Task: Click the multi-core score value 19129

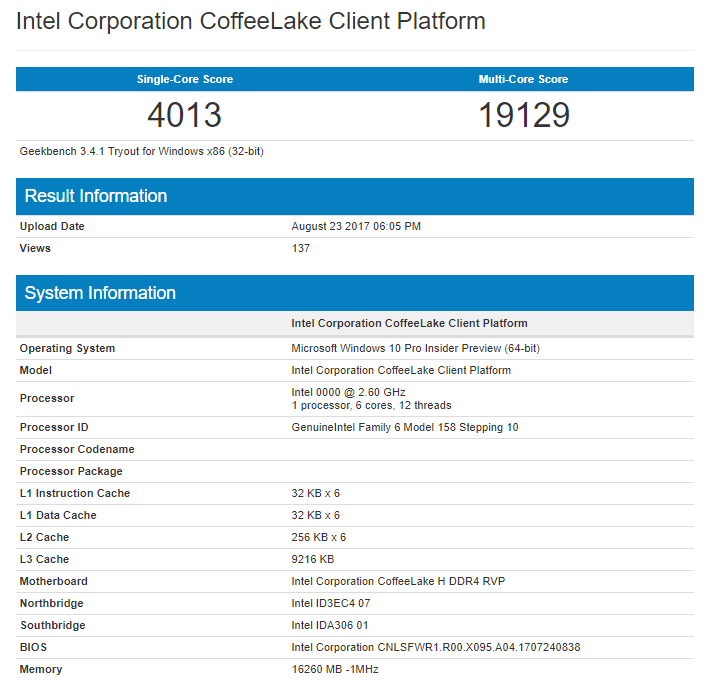Action: 524,115
